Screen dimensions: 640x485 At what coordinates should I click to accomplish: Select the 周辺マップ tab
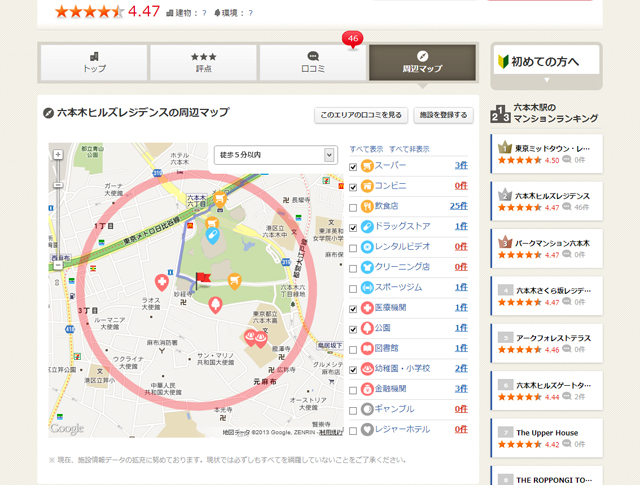pyautogui.click(x=422, y=62)
